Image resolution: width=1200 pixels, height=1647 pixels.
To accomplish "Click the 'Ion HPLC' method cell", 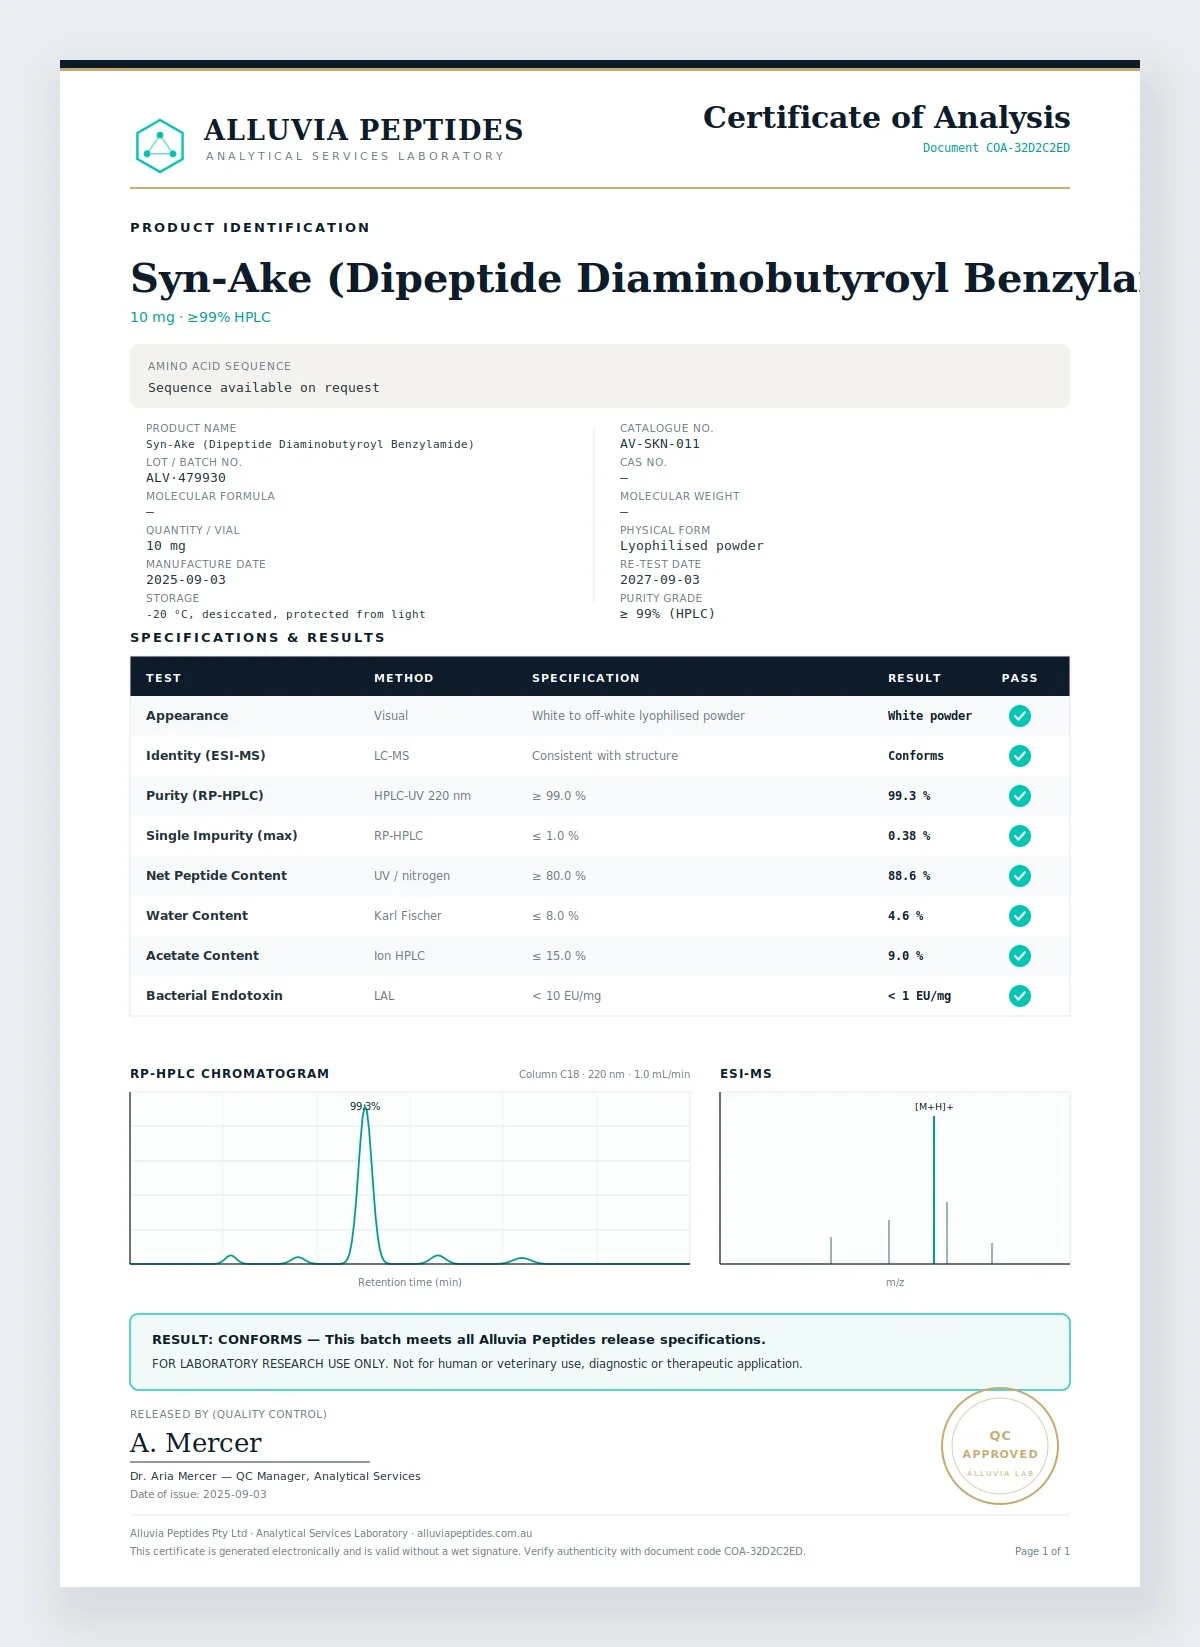I will point(400,956).
